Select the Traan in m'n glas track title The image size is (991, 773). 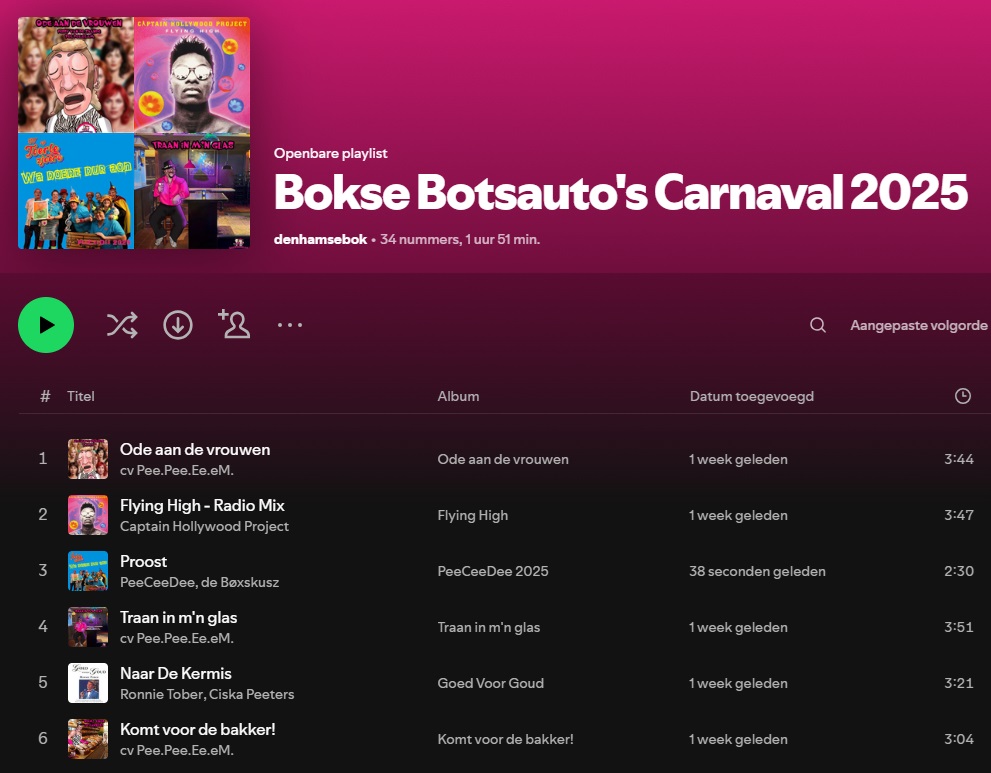(178, 617)
